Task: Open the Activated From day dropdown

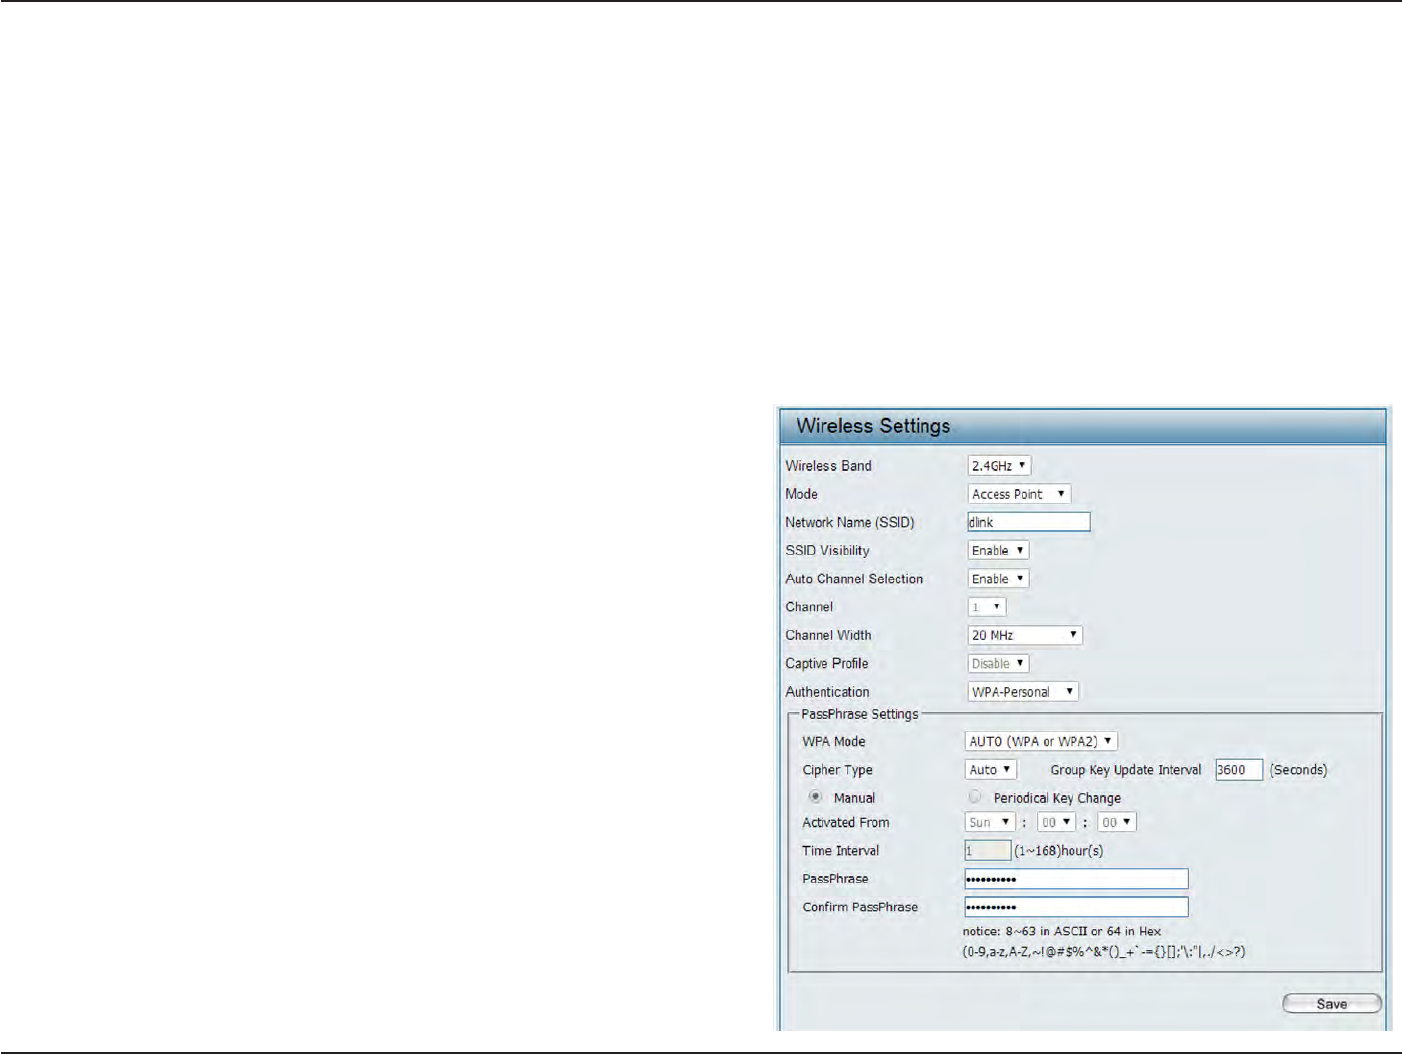Action: coord(990,822)
